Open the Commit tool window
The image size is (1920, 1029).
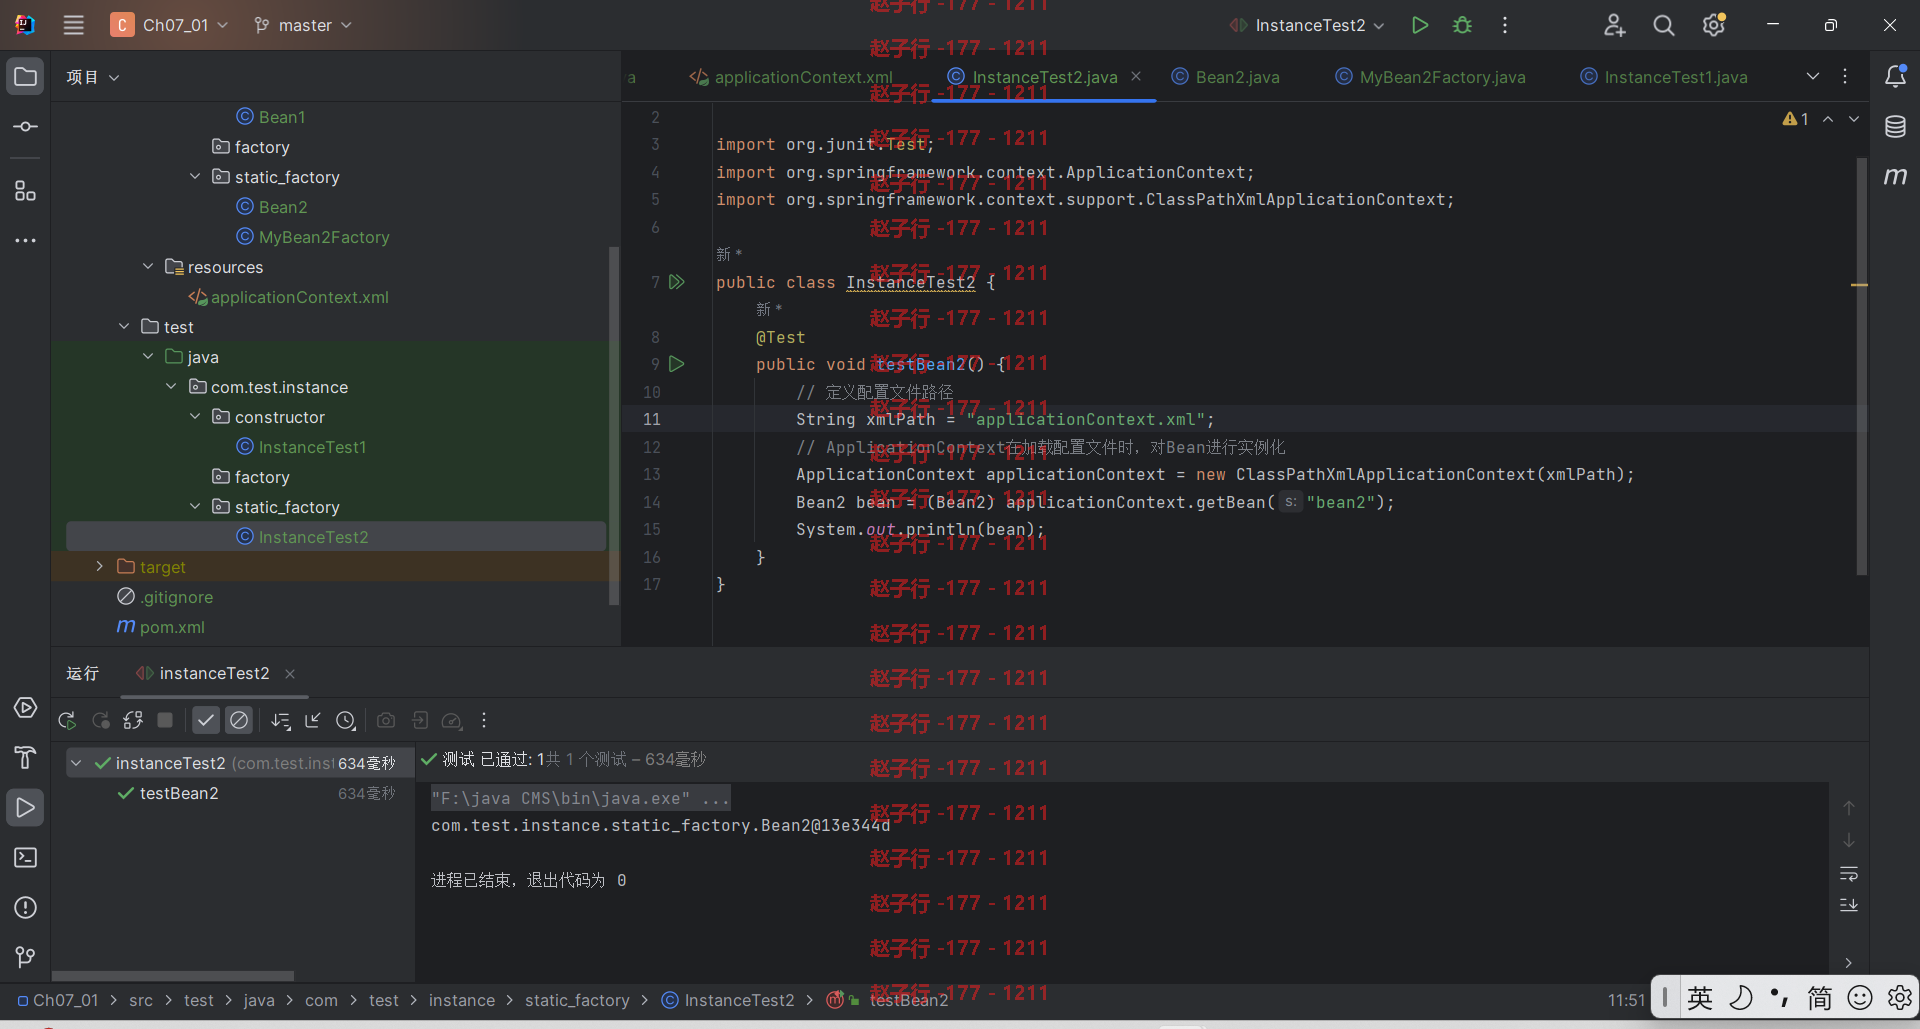click(x=25, y=127)
